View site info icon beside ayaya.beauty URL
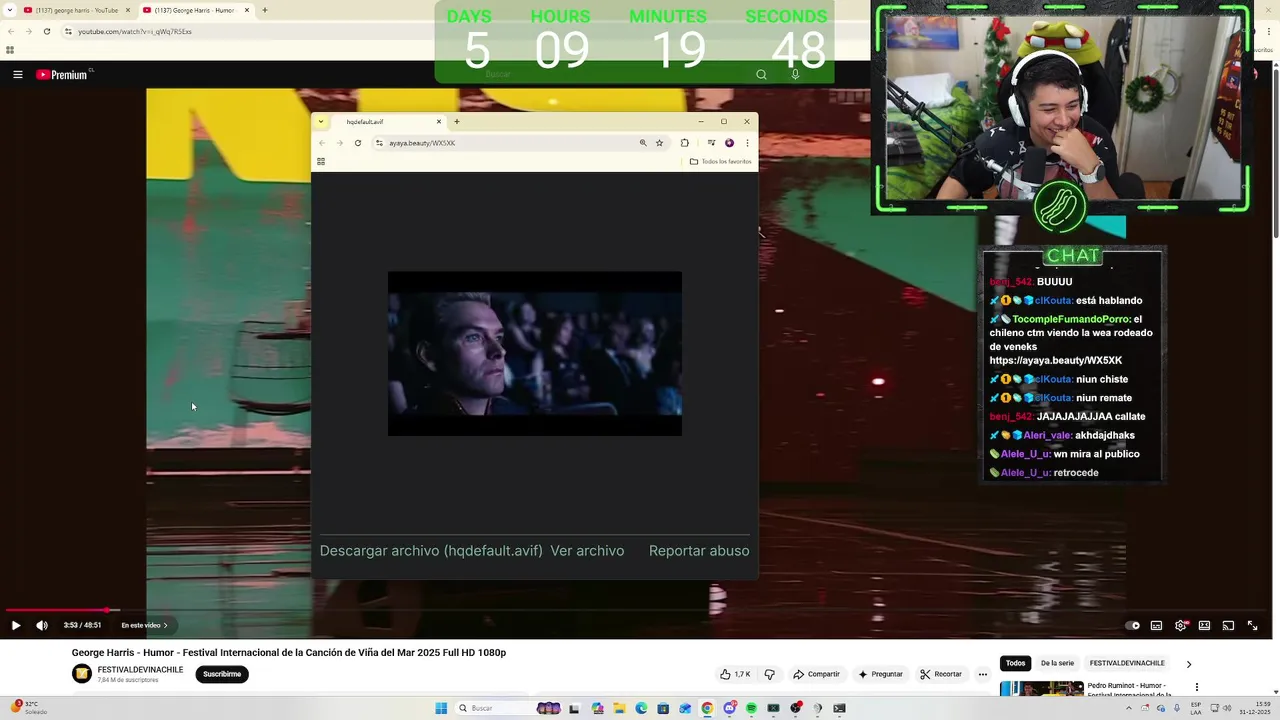This screenshot has height=720, width=1280. point(380,143)
